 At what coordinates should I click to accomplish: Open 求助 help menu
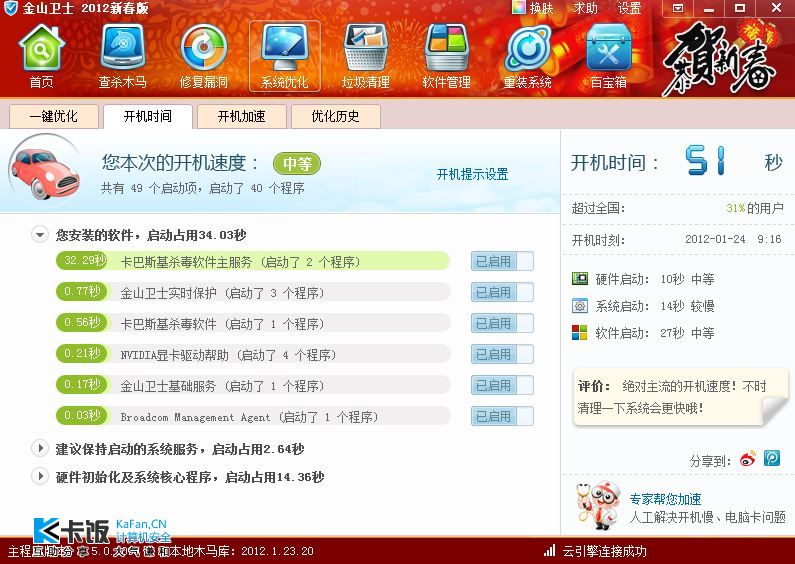coord(586,8)
